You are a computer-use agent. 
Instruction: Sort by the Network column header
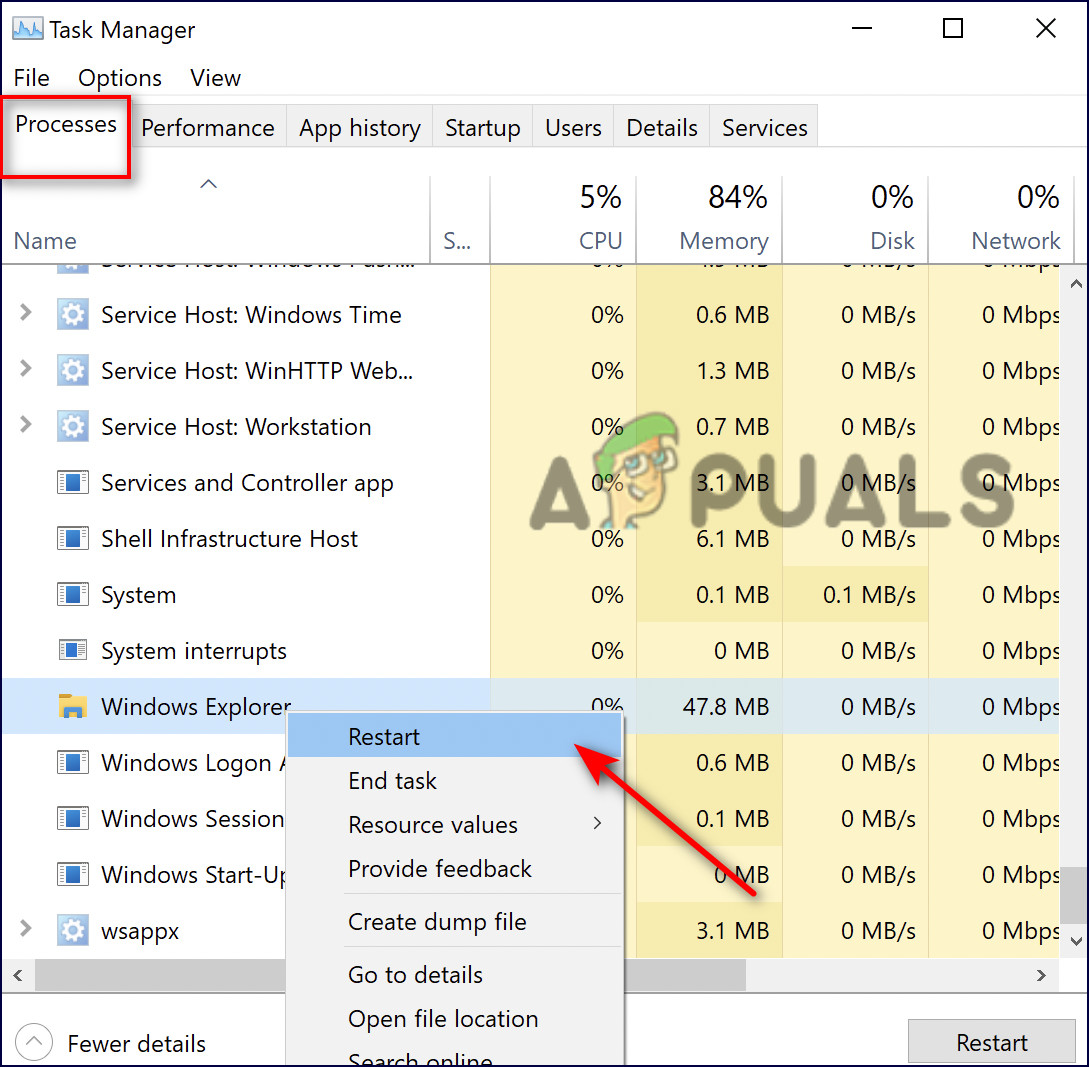(x=1001, y=220)
